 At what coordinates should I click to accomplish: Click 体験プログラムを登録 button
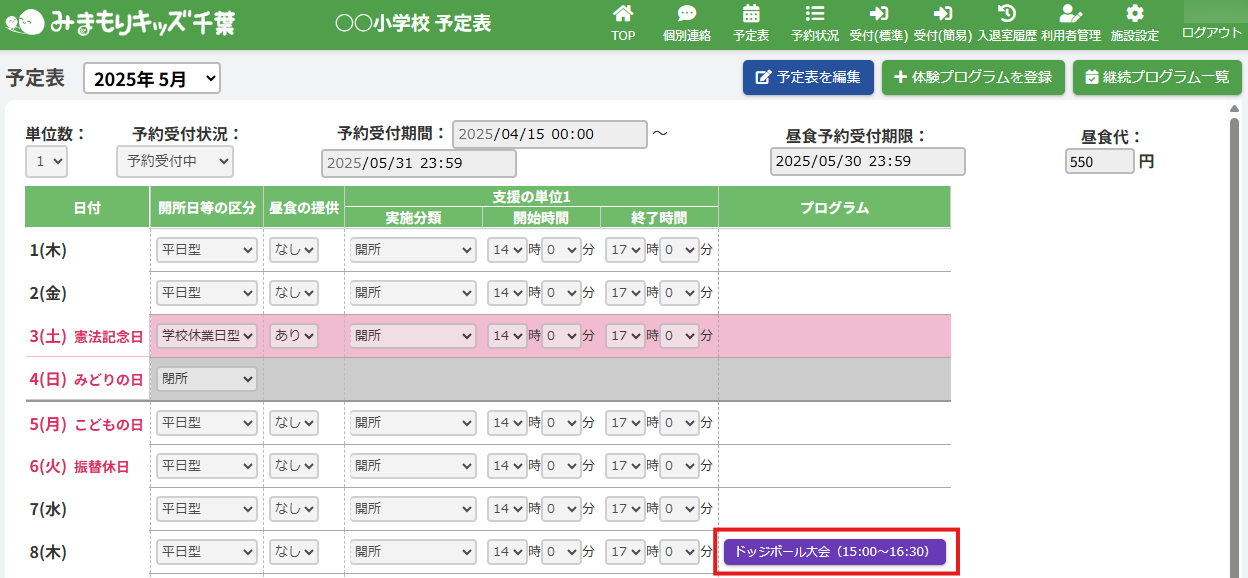(x=973, y=77)
